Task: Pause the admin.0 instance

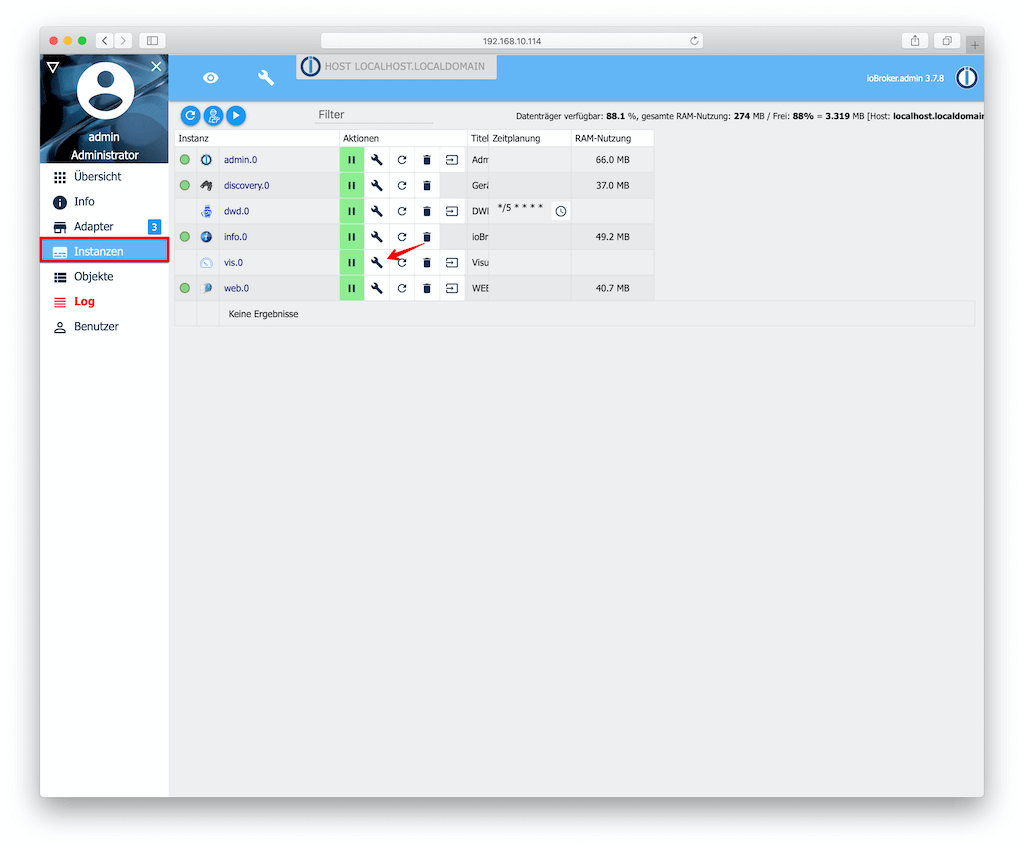Action: (x=351, y=159)
